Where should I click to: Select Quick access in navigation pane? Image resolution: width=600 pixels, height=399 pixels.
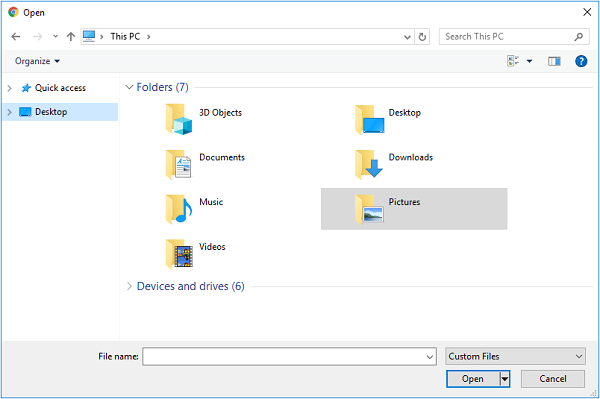click(x=60, y=88)
